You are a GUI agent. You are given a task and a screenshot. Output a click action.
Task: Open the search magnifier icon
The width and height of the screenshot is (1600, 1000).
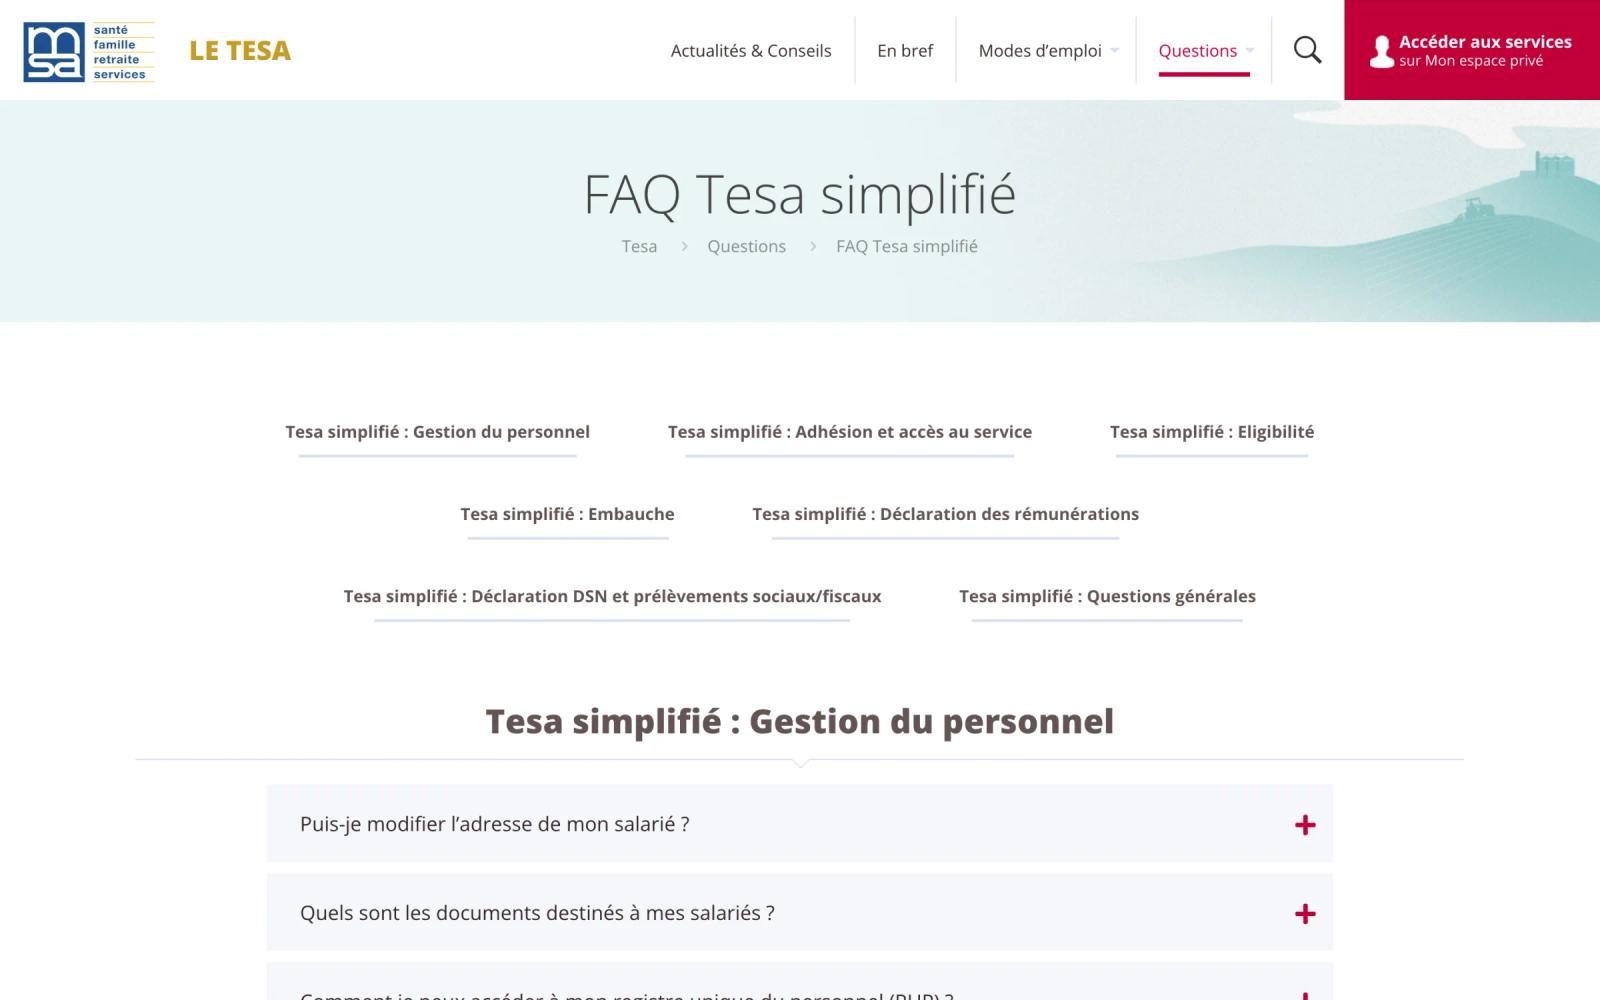click(x=1307, y=50)
